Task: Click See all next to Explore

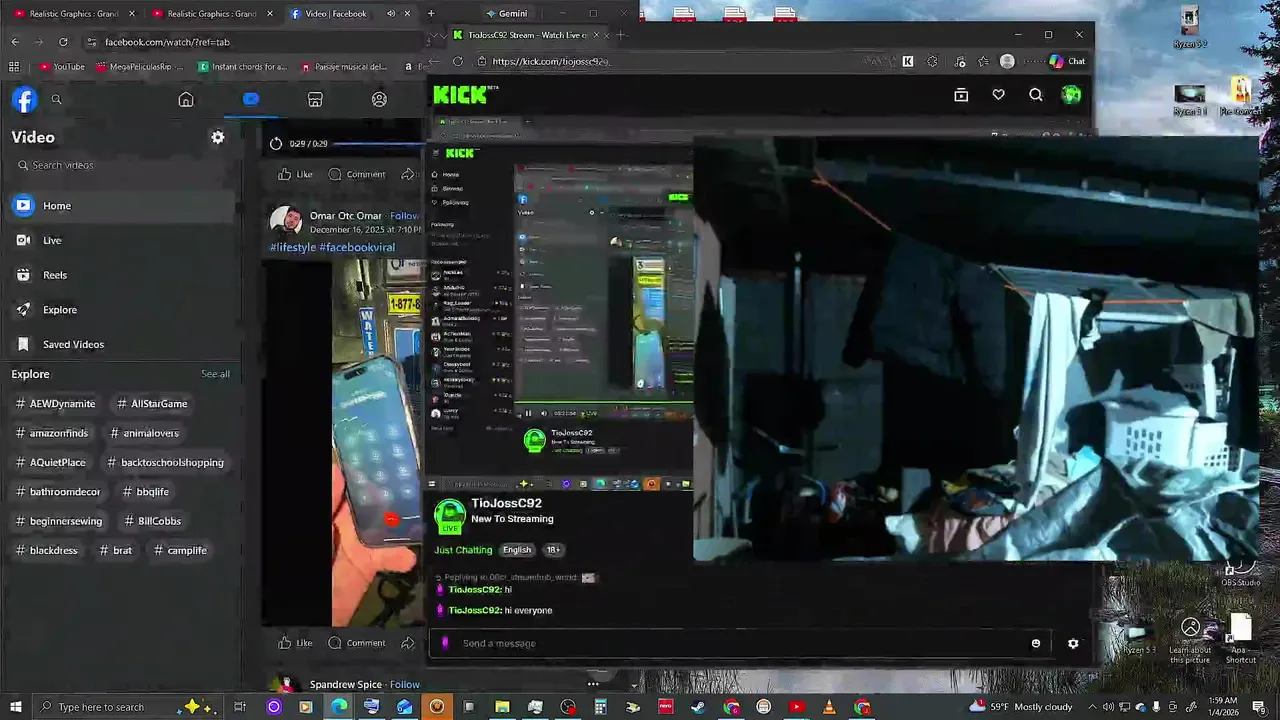Action: [215, 374]
